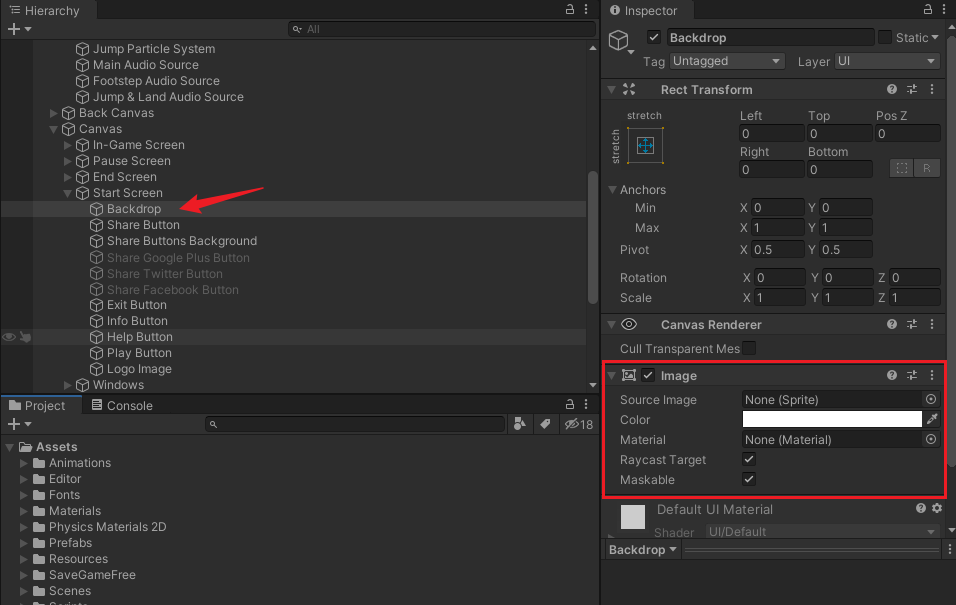
Task: Open the Image component three-dot menu icon
Action: pos(932,375)
